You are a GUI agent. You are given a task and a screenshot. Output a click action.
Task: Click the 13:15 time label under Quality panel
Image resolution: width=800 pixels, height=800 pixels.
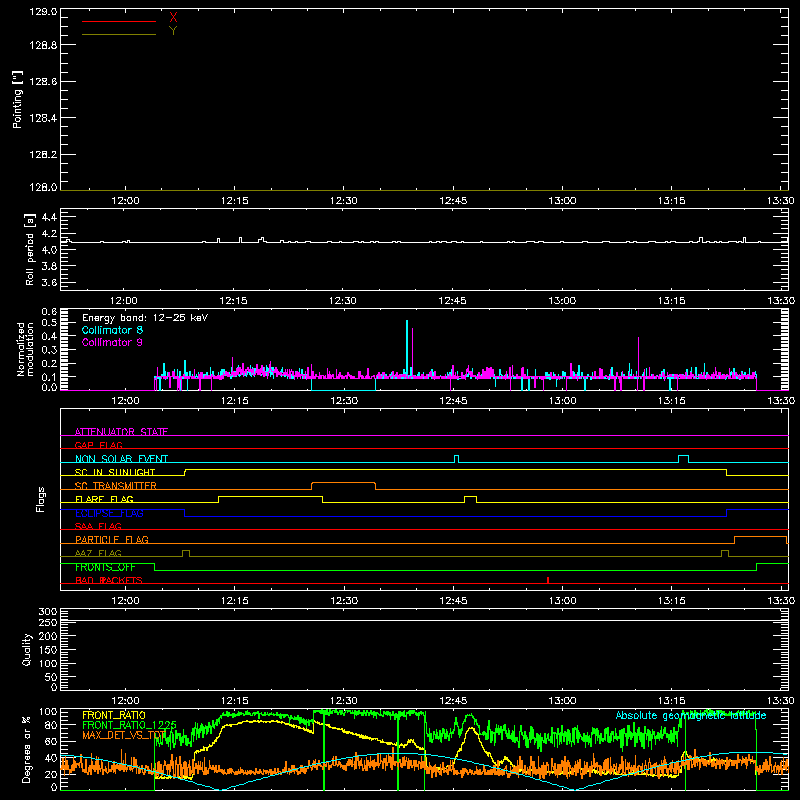tap(671, 701)
